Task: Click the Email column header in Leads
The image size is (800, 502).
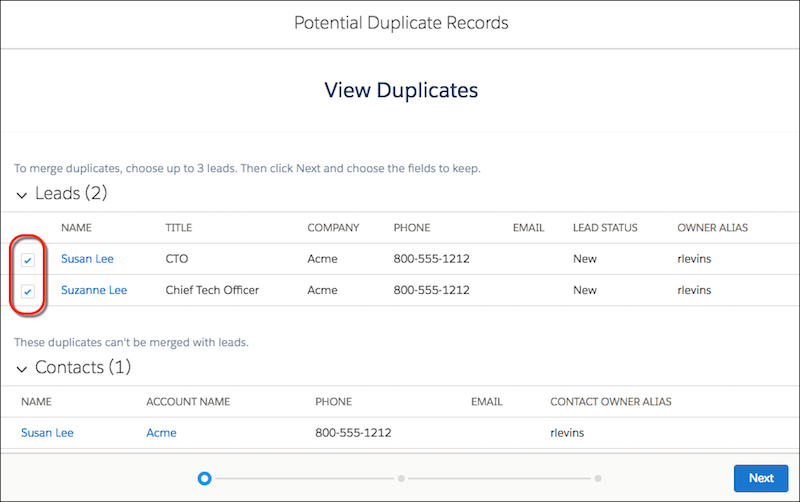Action: [528, 228]
